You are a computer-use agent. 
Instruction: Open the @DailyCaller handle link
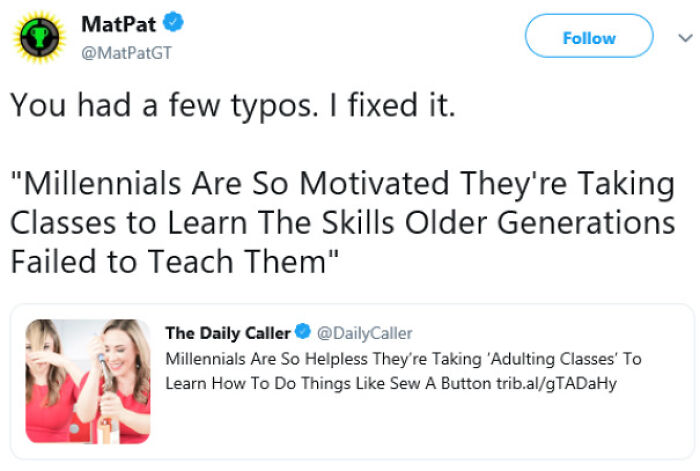(364, 333)
